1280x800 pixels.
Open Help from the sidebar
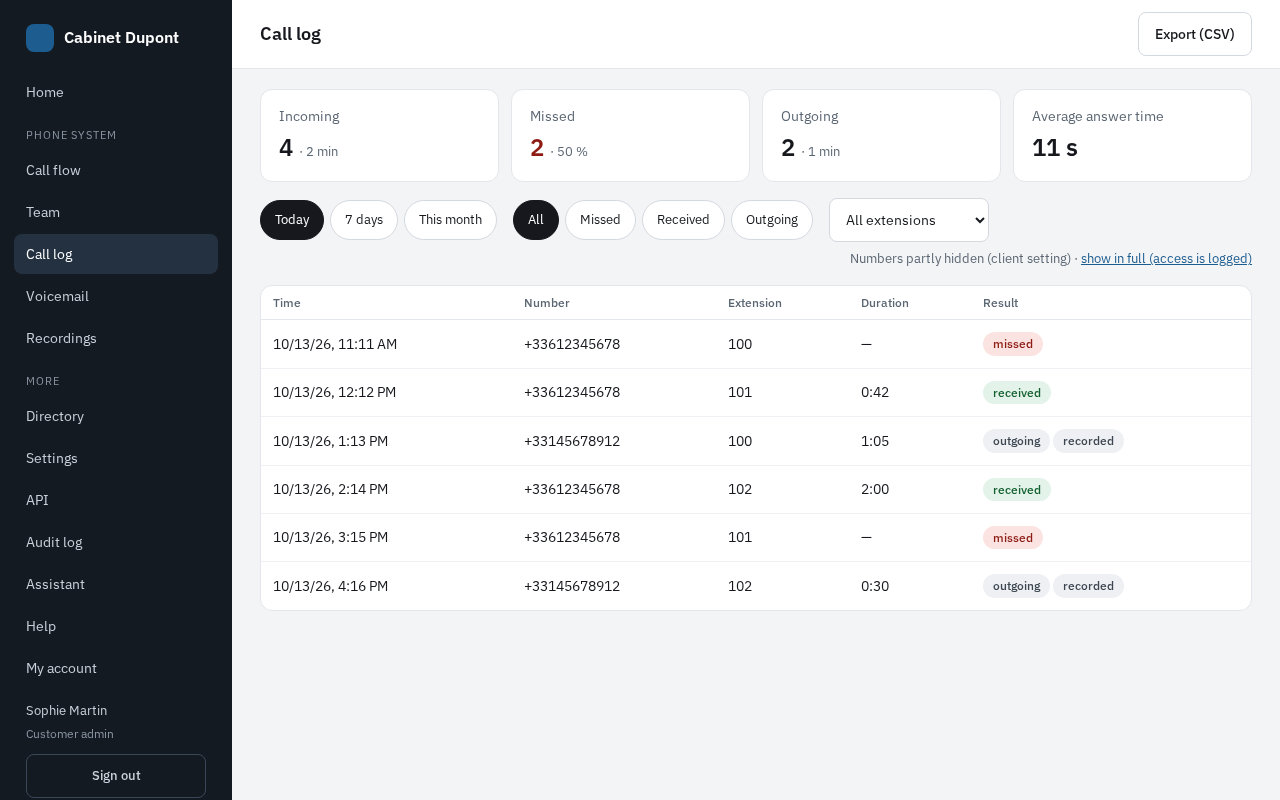[116, 626]
